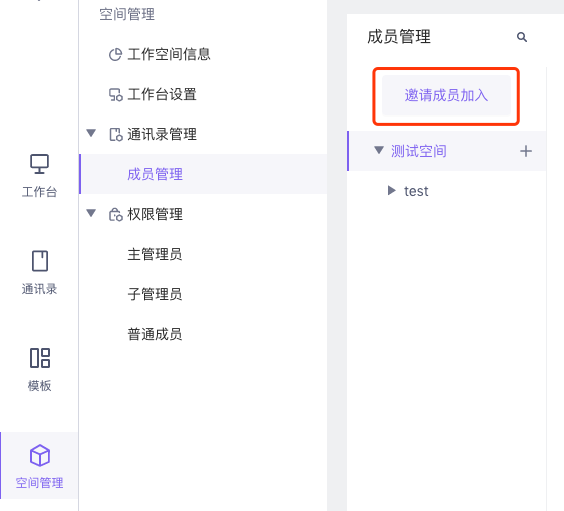
Task: Collapse the 测试空间 tree node
Action: [378, 150]
